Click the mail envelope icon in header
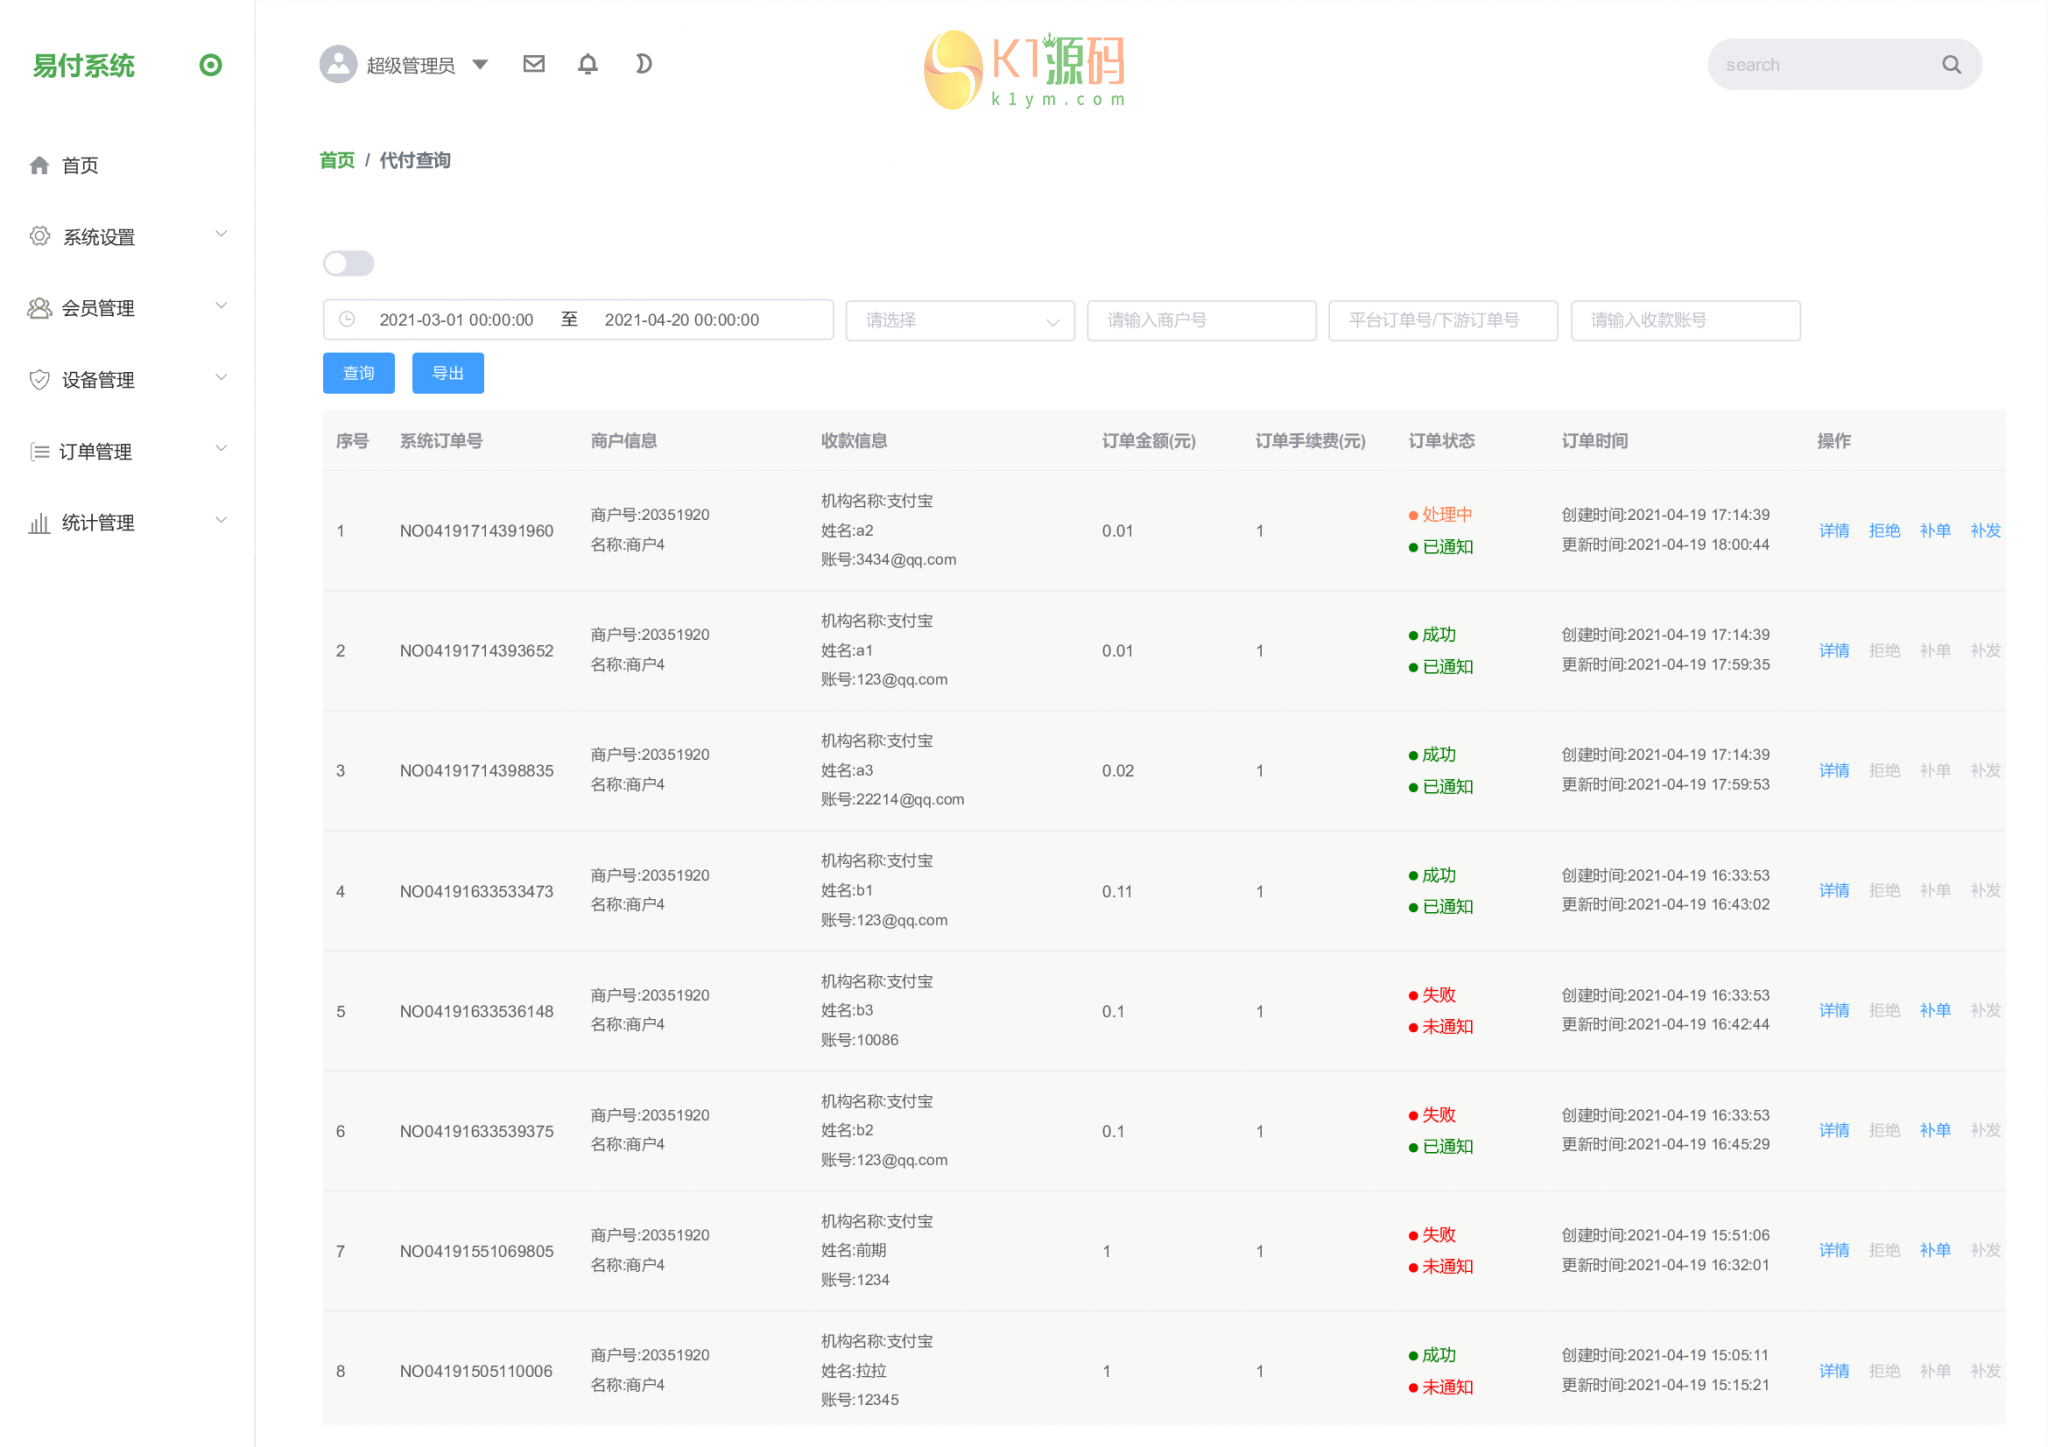Image resolution: width=2048 pixels, height=1447 pixels. pyautogui.click(x=534, y=64)
